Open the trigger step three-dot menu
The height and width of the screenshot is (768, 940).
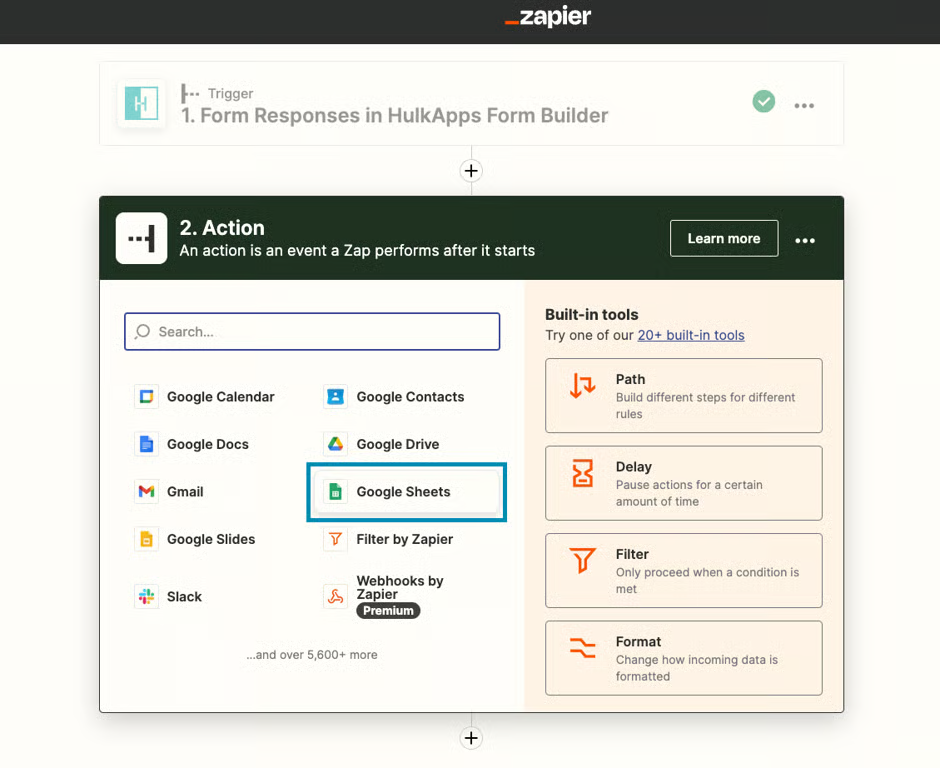click(x=804, y=106)
